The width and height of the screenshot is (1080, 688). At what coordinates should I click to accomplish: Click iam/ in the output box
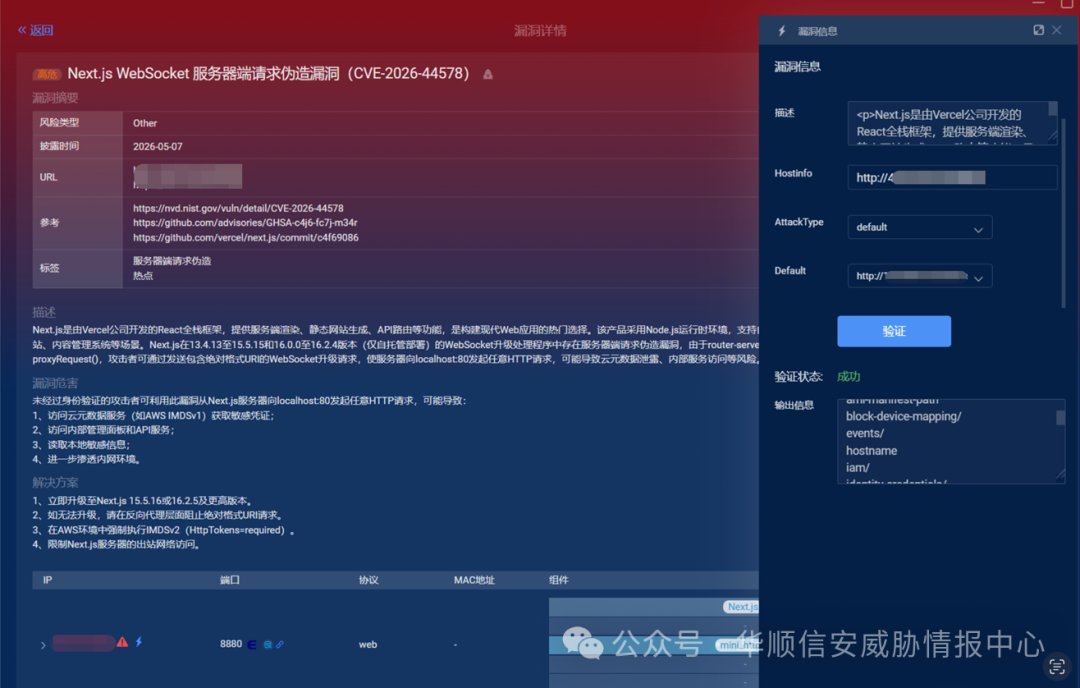tap(858, 468)
